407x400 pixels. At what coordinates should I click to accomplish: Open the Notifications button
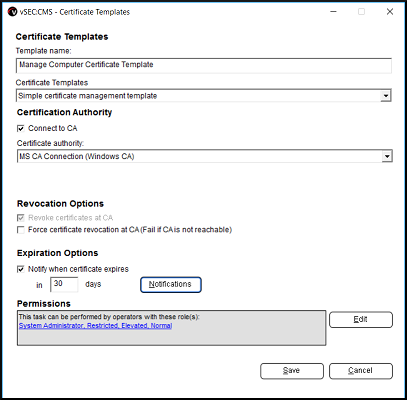pos(171,285)
